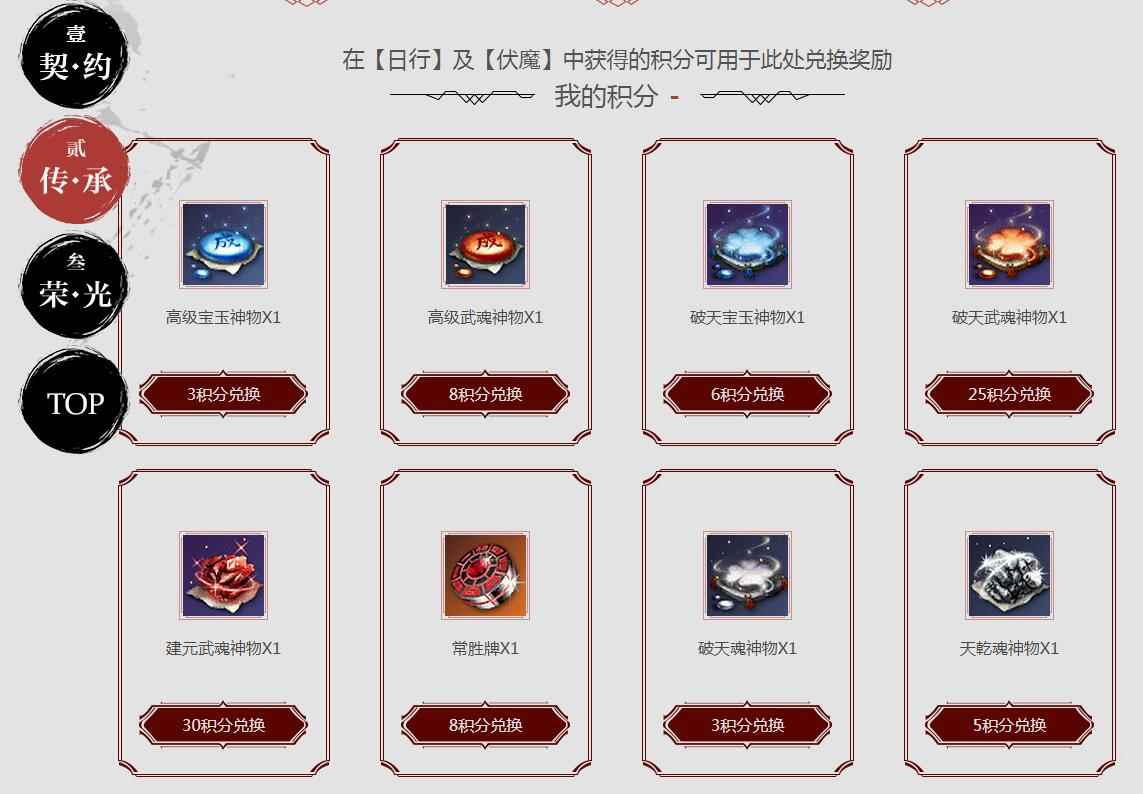Exchange 常胜牌 with 8积分兑换 button
The image size is (1143, 794).
[x=485, y=725]
